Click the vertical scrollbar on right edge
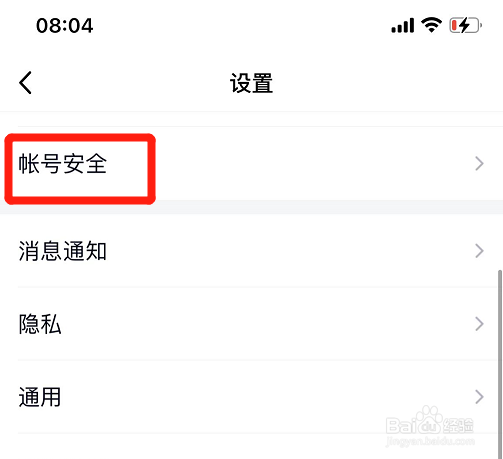The image size is (503, 459). coord(500,364)
